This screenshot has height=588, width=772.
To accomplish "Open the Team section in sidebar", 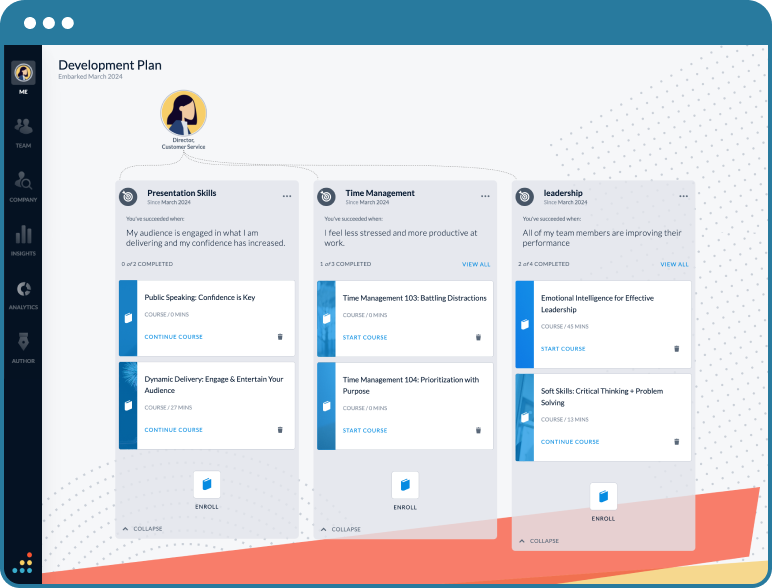I will pyautogui.click(x=23, y=130).
